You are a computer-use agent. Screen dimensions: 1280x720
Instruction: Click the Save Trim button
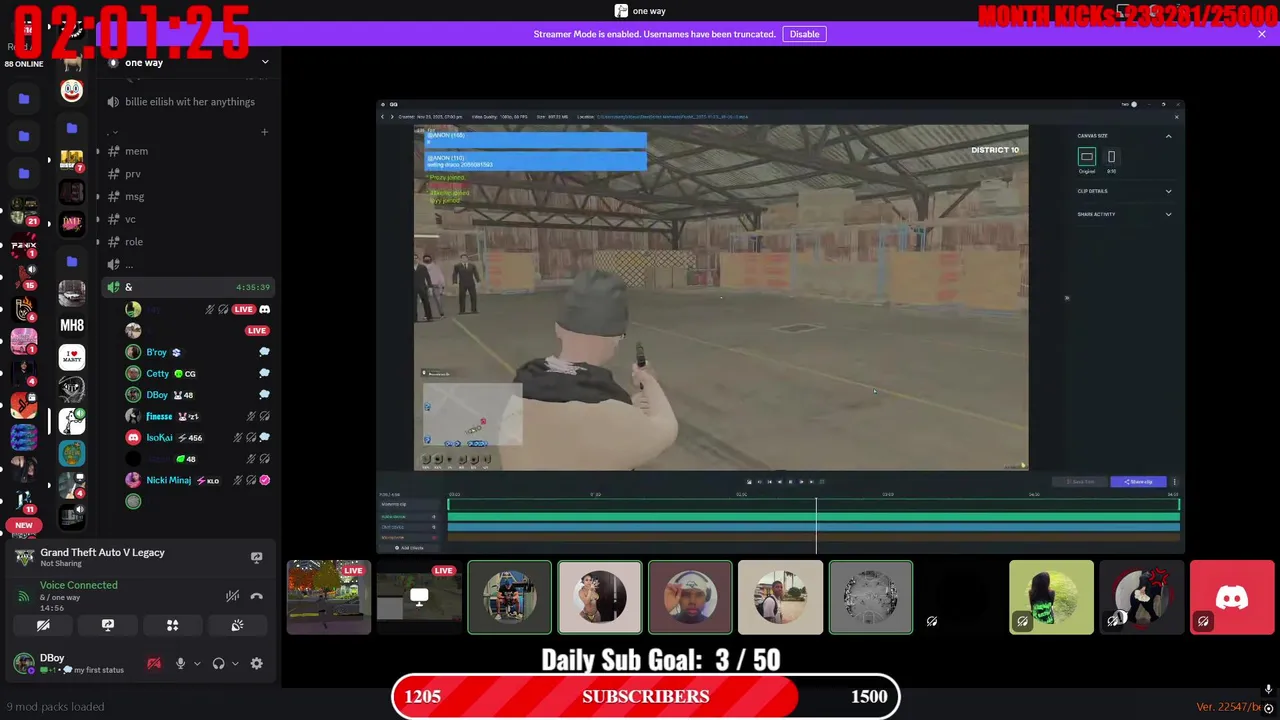coord(1079,482)
